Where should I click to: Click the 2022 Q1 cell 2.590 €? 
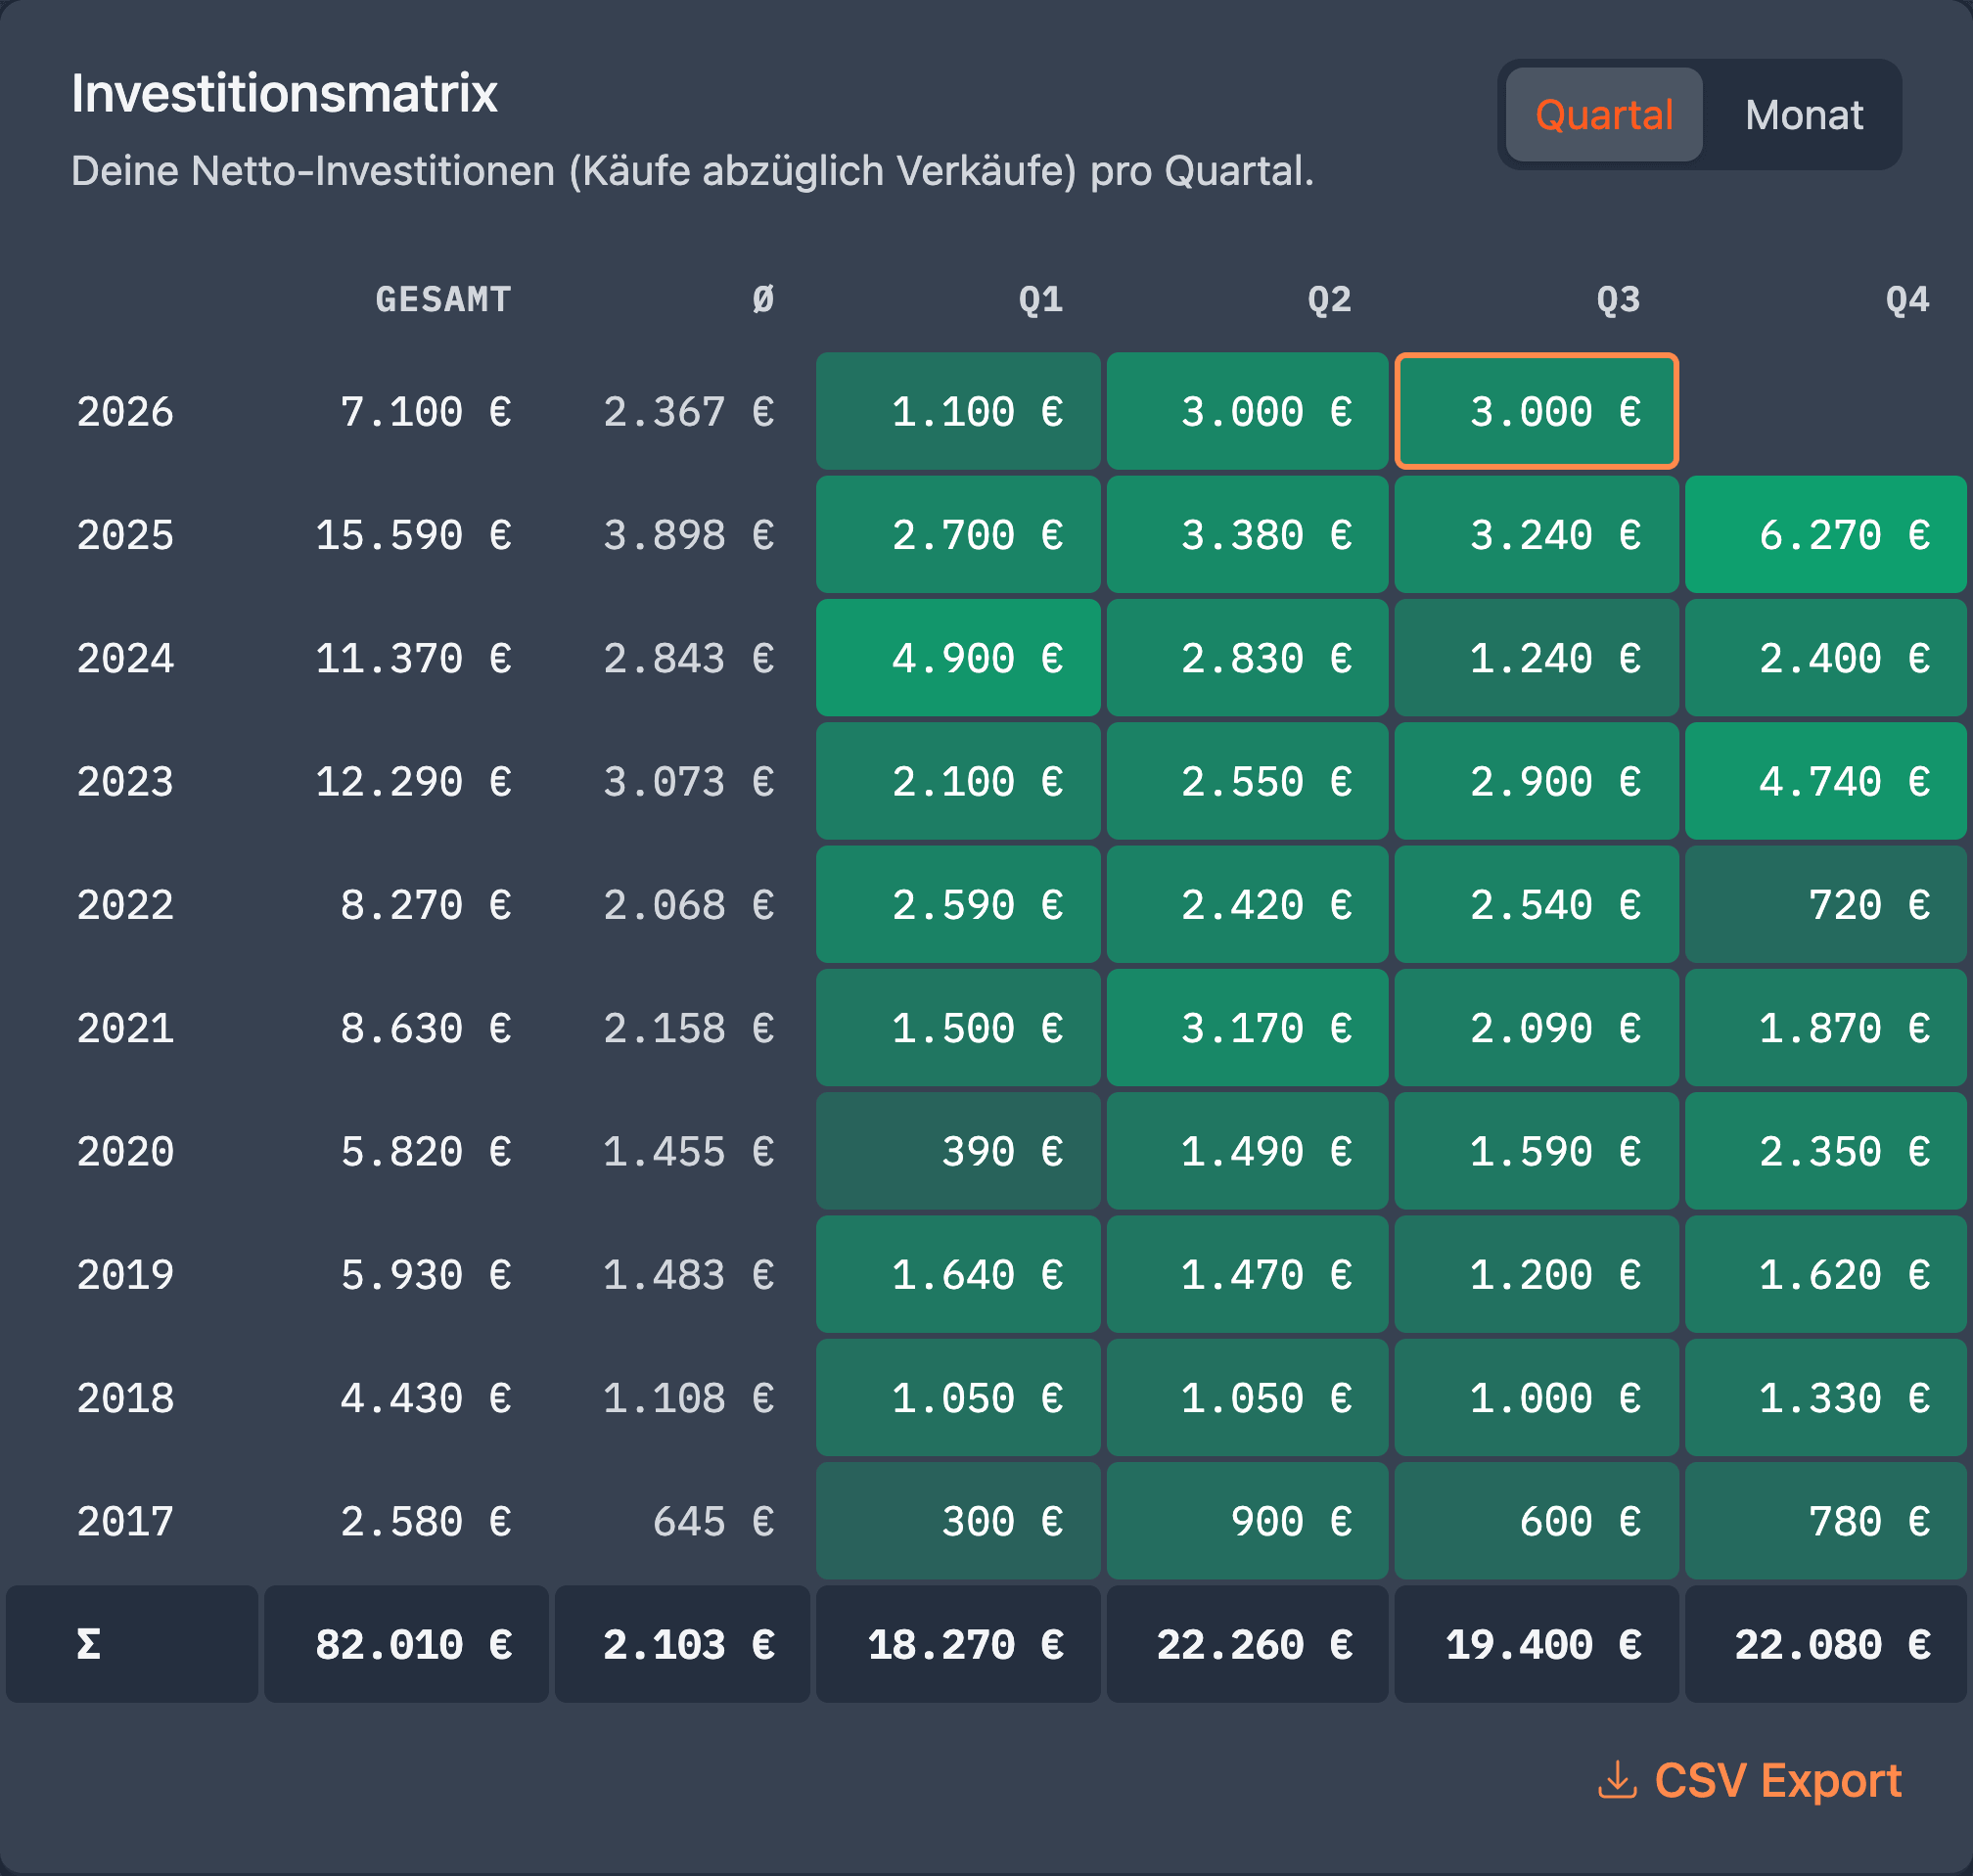[x=958, y=905]
